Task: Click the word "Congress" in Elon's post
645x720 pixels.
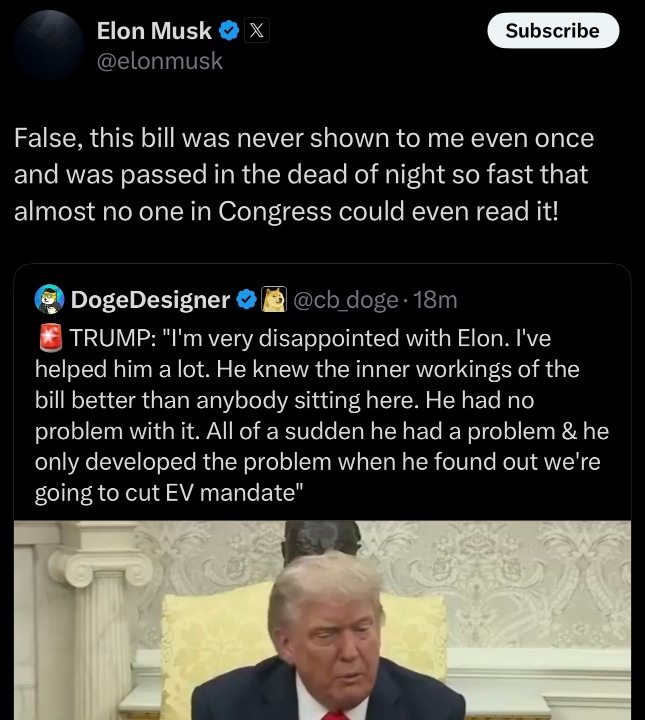Action: (276, 212)
